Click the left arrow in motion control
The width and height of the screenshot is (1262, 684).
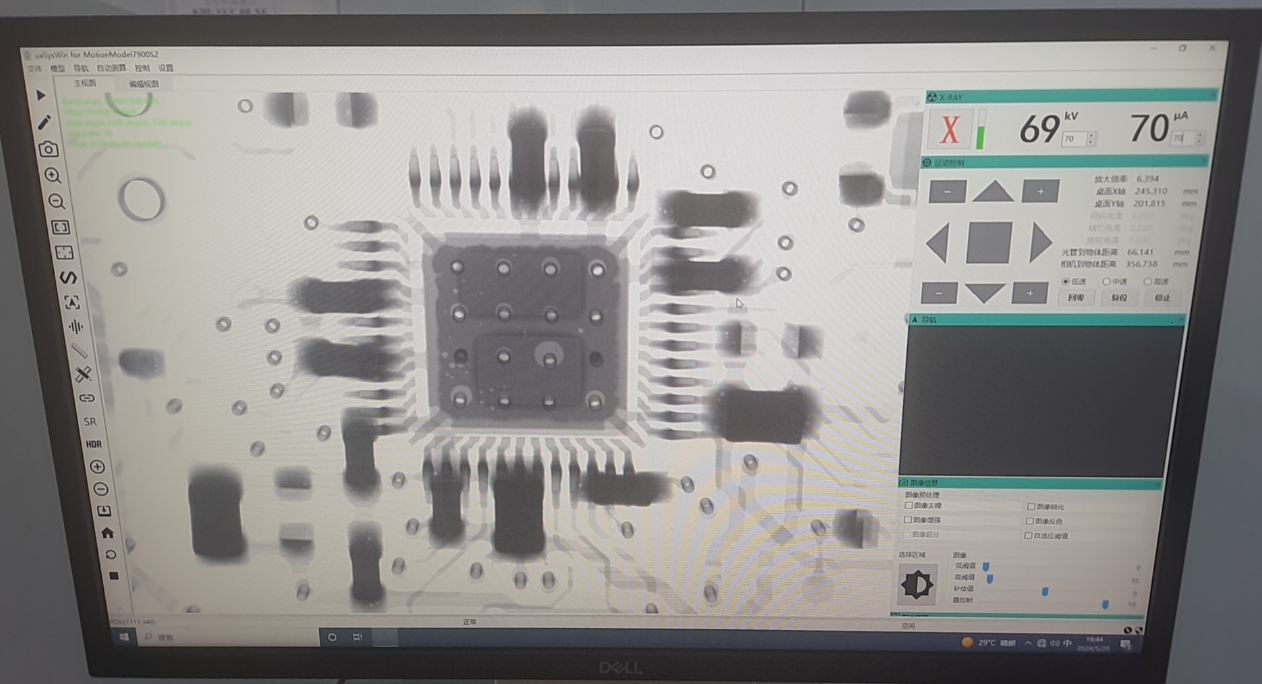tap(936, 243)
